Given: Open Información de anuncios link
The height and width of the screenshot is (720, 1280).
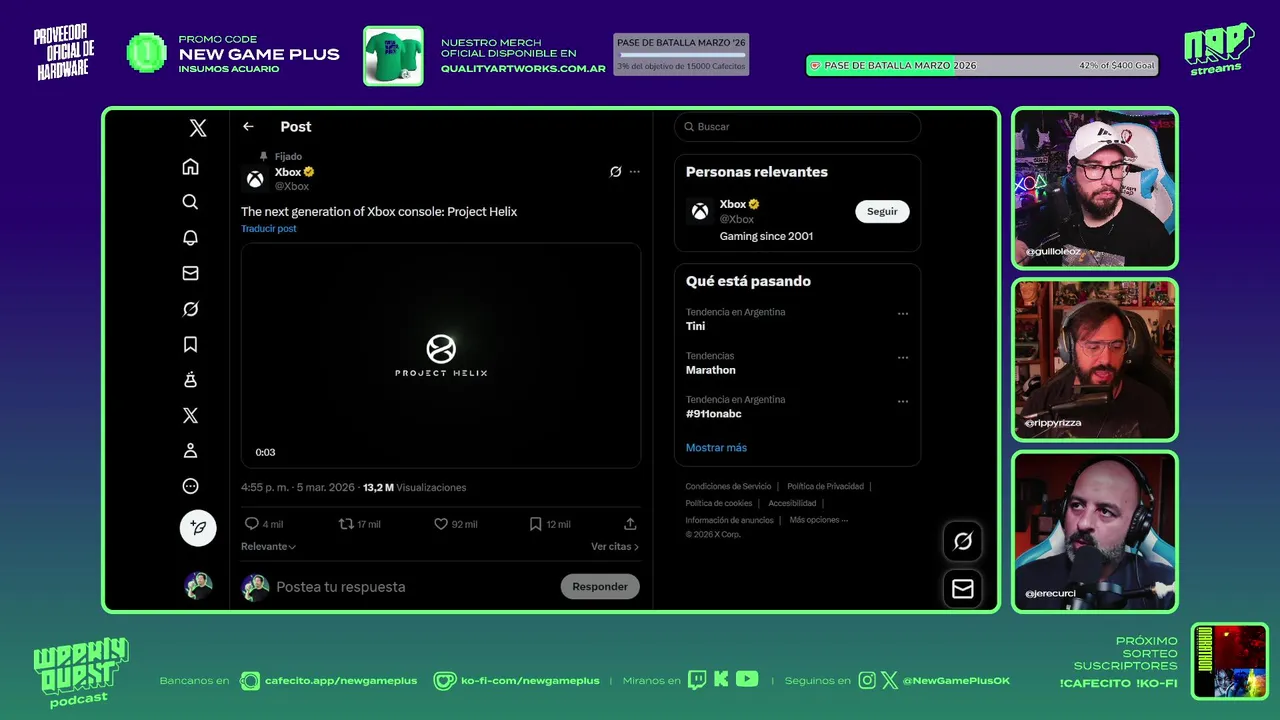Looking at the screenshot, I should pos(729,520).
